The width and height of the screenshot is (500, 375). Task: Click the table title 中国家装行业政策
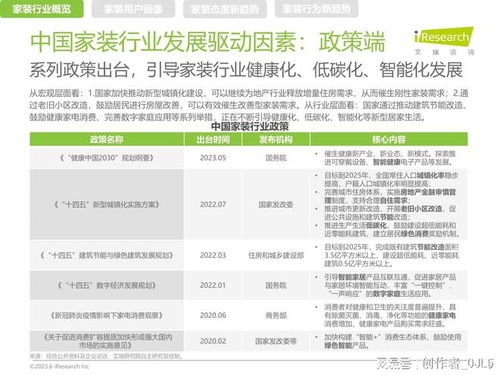click(x=250, y=126)
